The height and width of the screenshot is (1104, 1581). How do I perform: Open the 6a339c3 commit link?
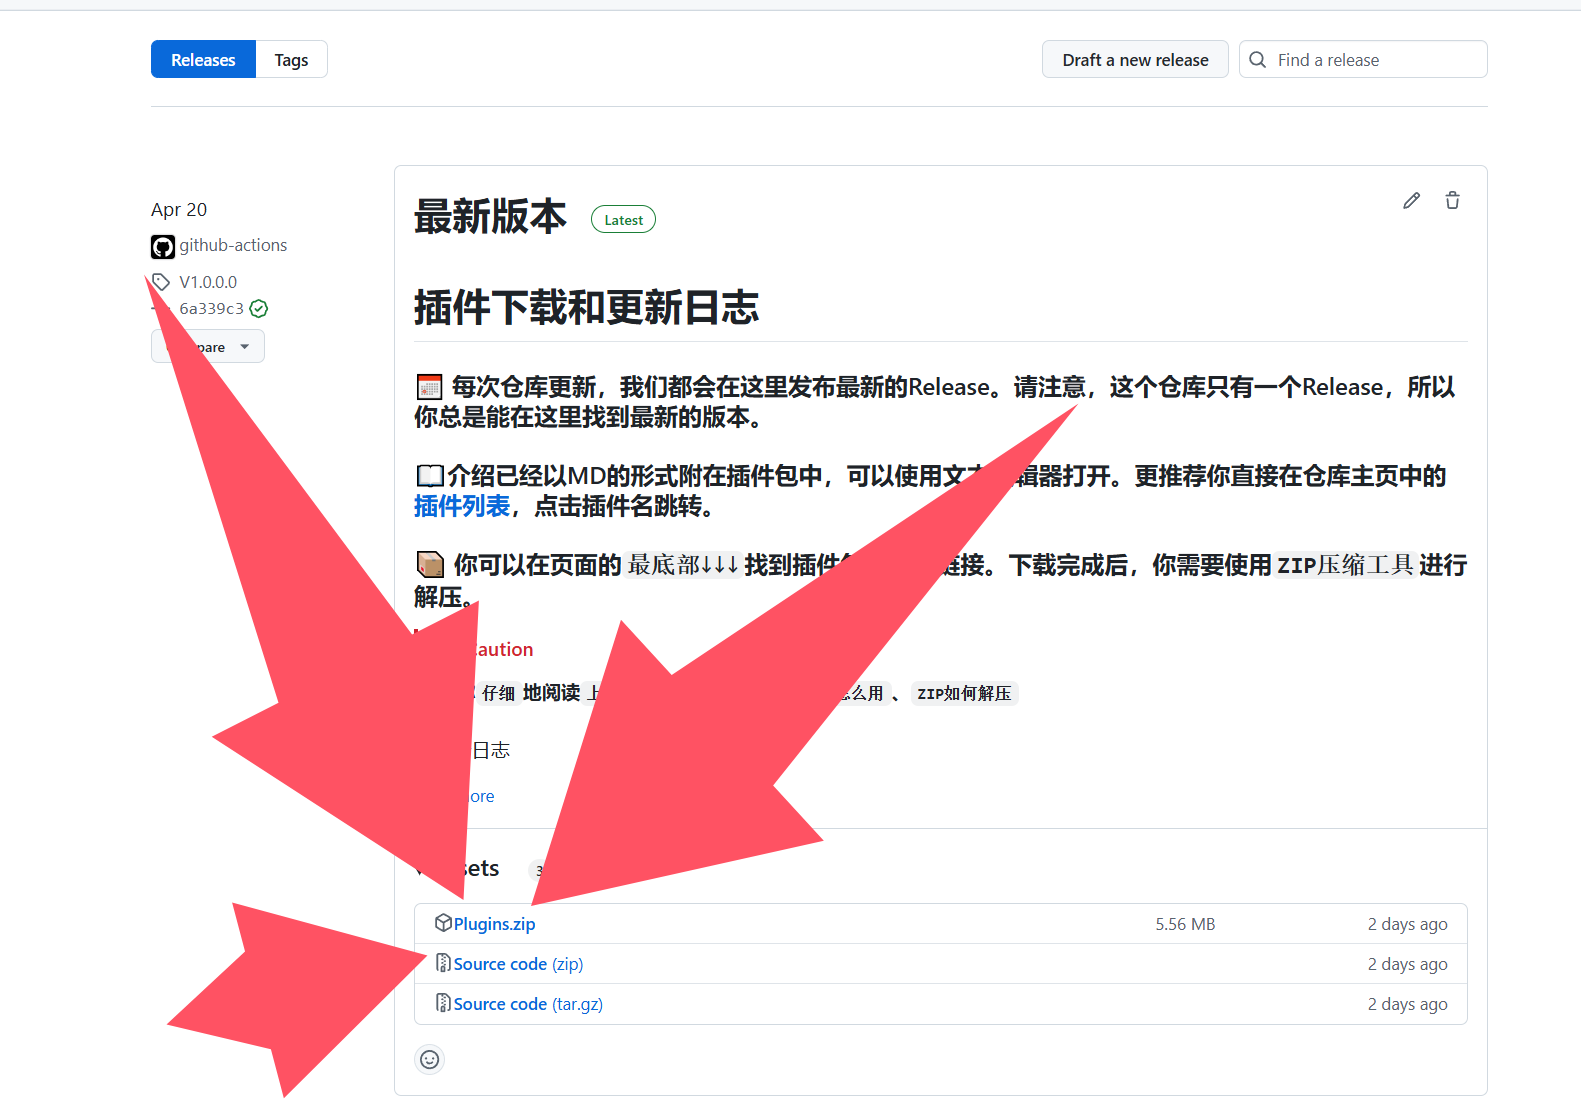tap(211, 309)
